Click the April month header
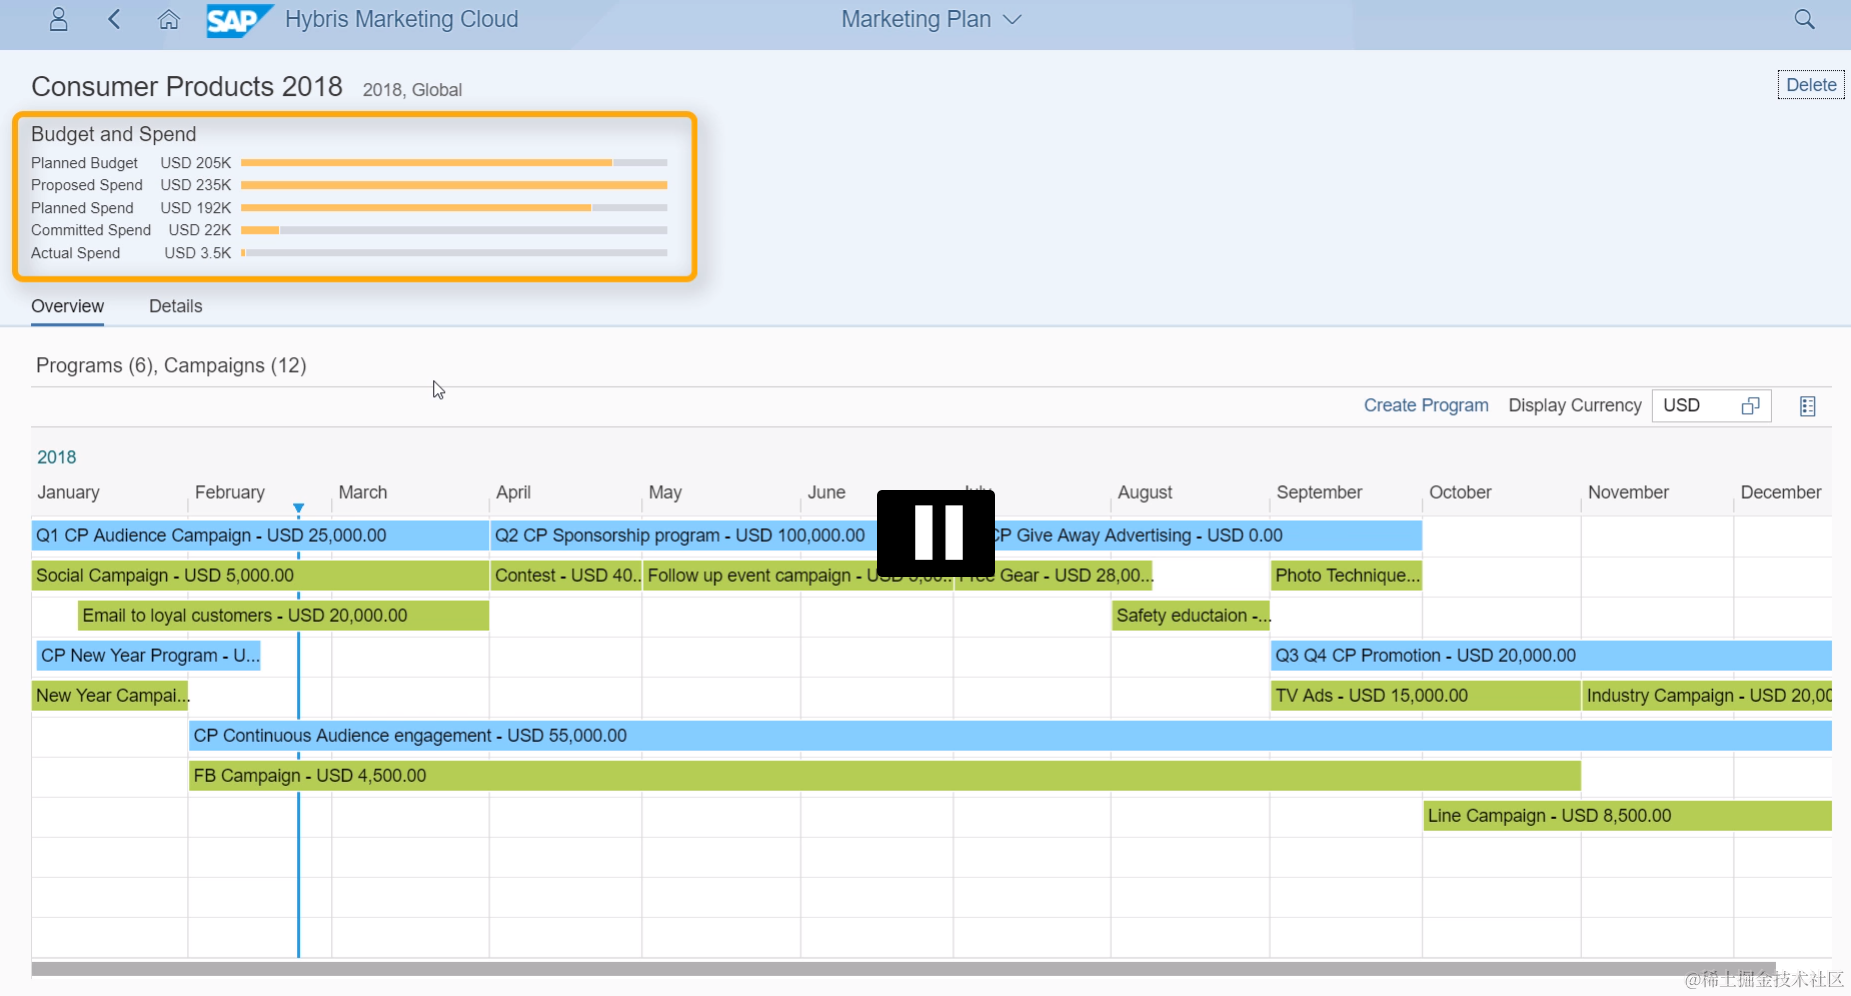The width and height of the screenshot is (1851, 996). pyautogui.click(x=513, y=492)
